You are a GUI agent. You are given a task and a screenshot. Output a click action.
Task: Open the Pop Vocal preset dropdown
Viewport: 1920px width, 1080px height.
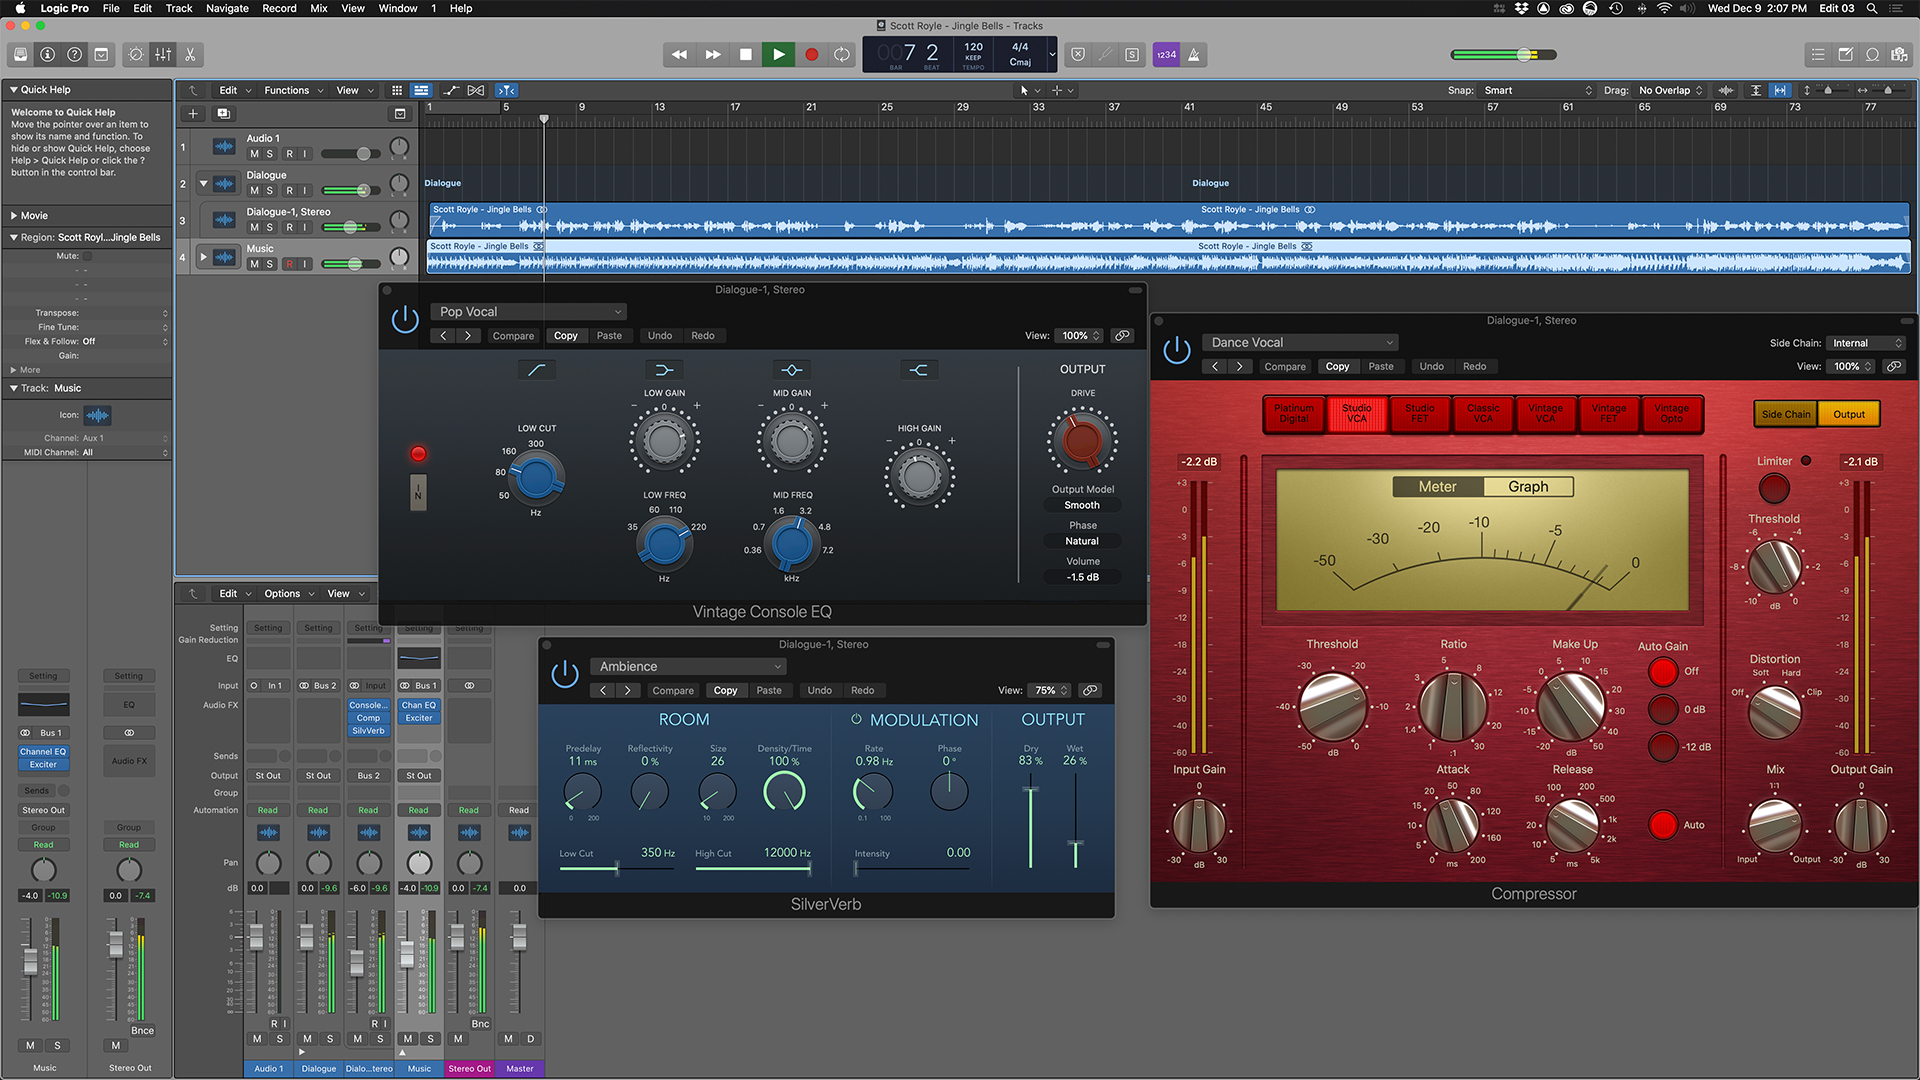[x=529, y=312]
